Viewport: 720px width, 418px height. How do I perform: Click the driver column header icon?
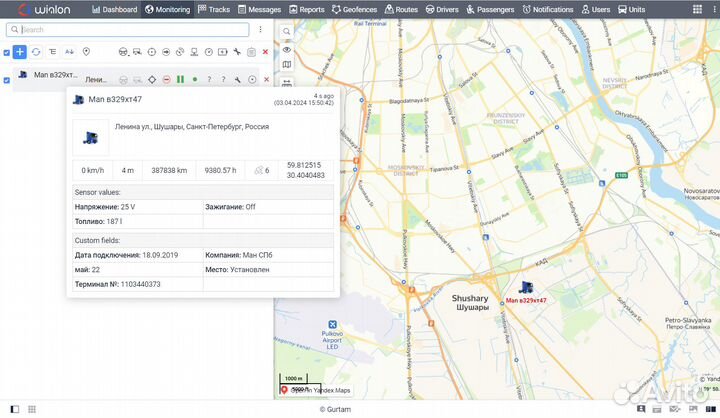123,52
